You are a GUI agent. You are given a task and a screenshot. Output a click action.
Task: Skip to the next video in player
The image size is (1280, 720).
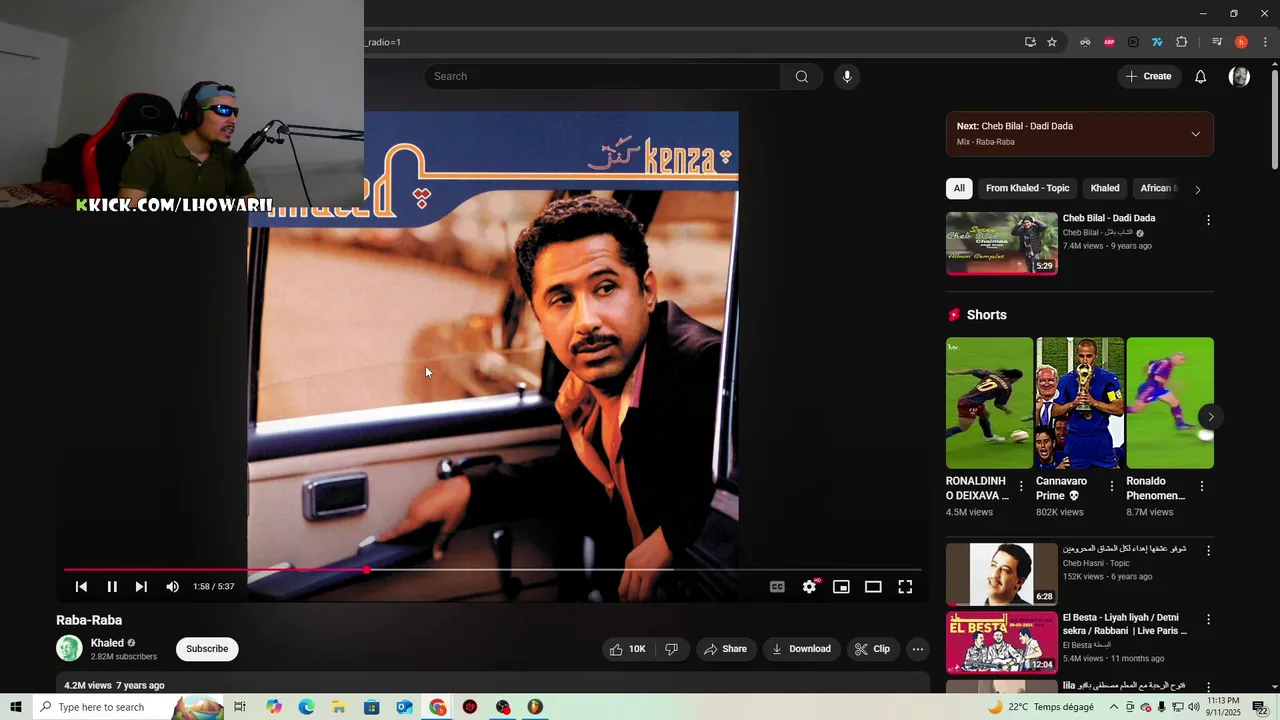click(141, 587)
